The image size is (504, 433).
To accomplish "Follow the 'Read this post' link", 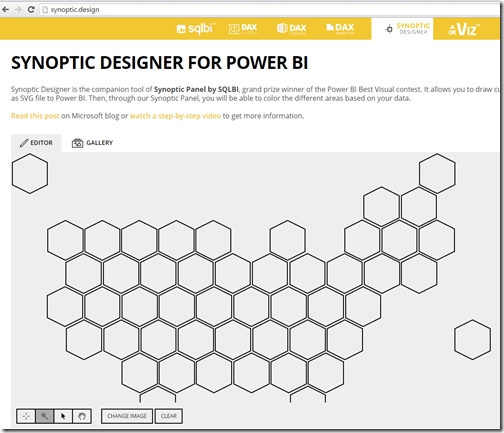I will (x=35, y=116).
